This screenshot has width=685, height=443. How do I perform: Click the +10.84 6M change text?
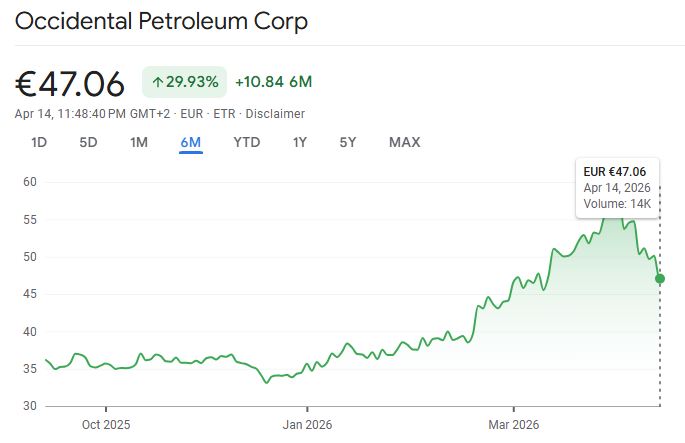coord(273,82)
